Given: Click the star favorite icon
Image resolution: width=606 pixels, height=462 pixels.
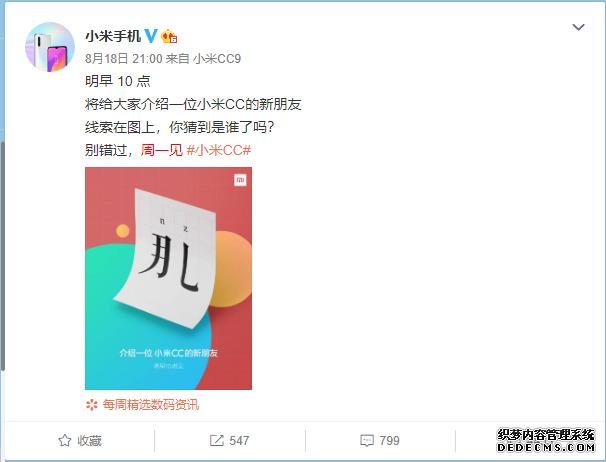Looking at the screenshot, I should coord(65,441).
